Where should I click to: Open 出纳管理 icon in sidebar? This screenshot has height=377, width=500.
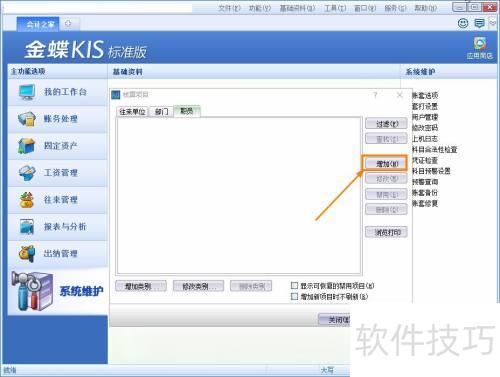pos(27,254)
